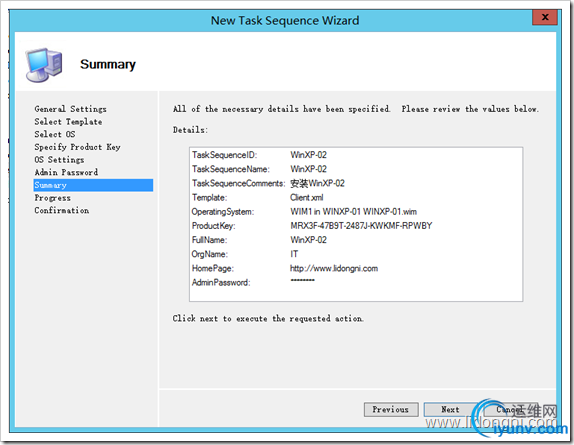
Task: Go to the Select OS step
Action: [55, 134]
